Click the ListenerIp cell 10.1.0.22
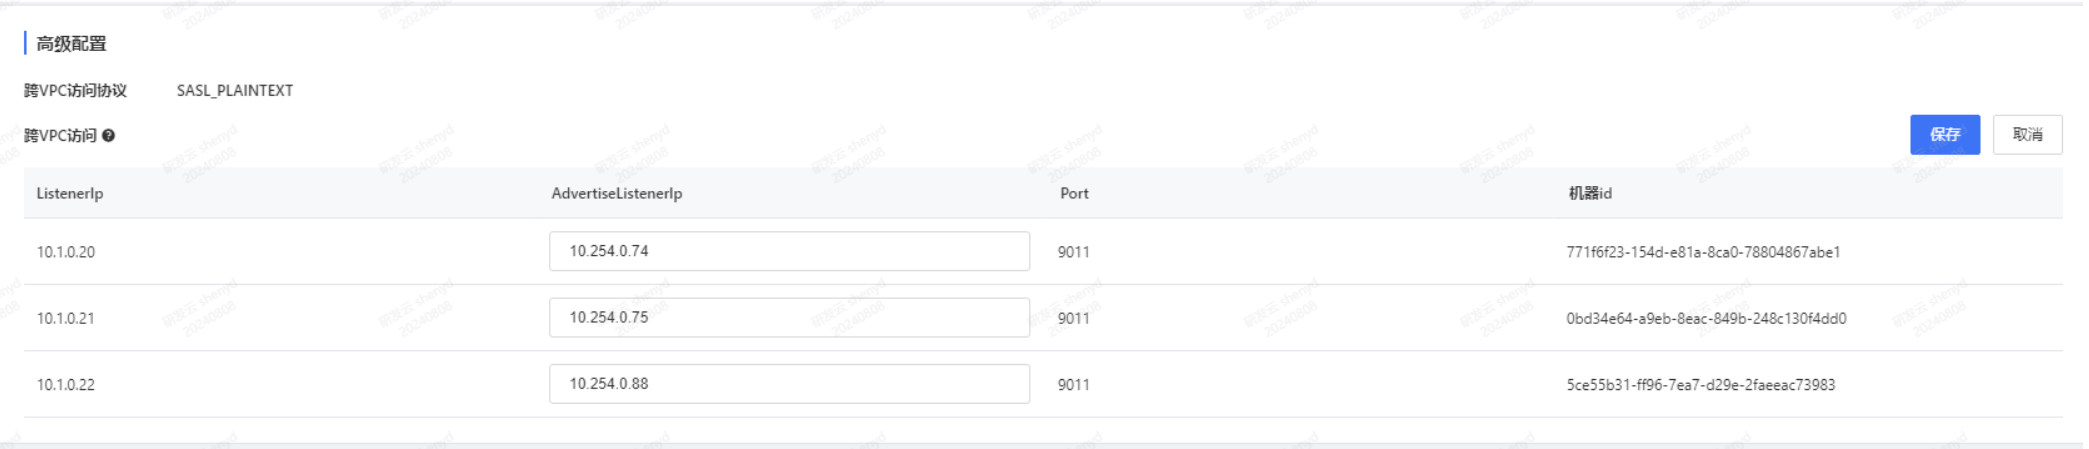 point(66,384)
